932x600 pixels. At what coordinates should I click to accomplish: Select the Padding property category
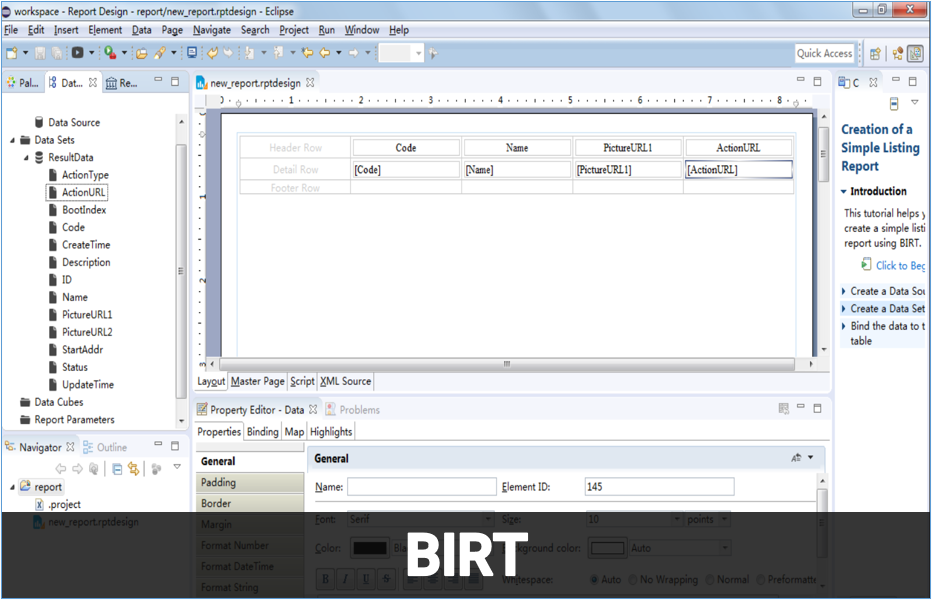250,482
